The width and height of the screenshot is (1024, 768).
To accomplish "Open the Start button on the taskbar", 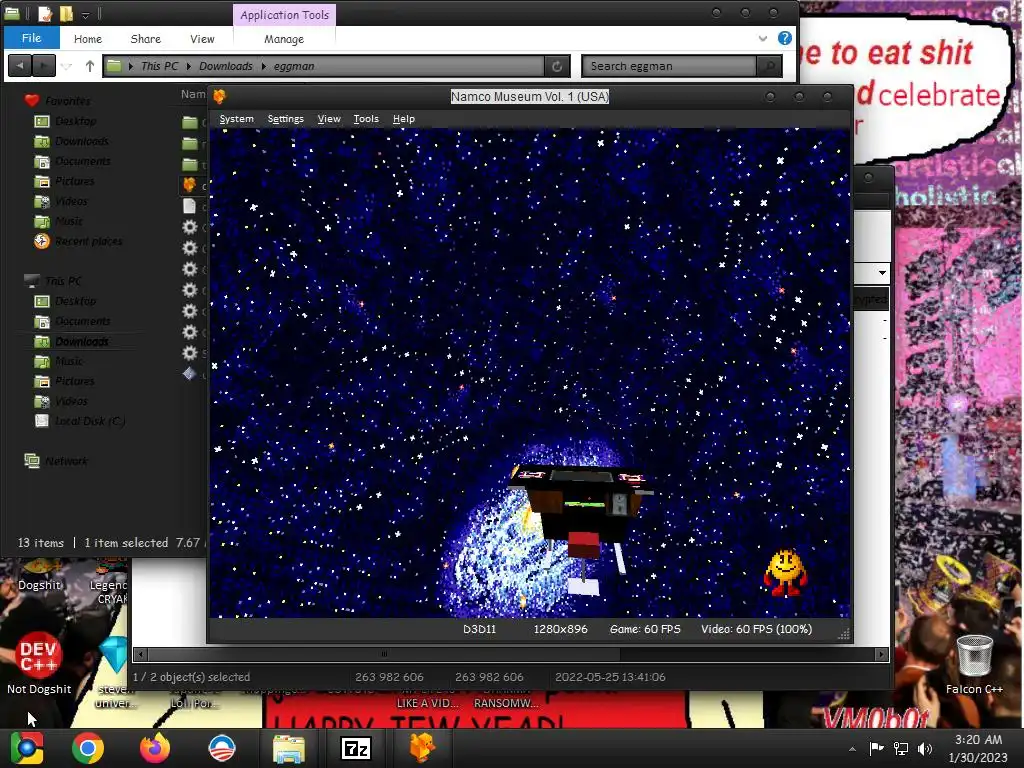I will click(x=27, y=748).
